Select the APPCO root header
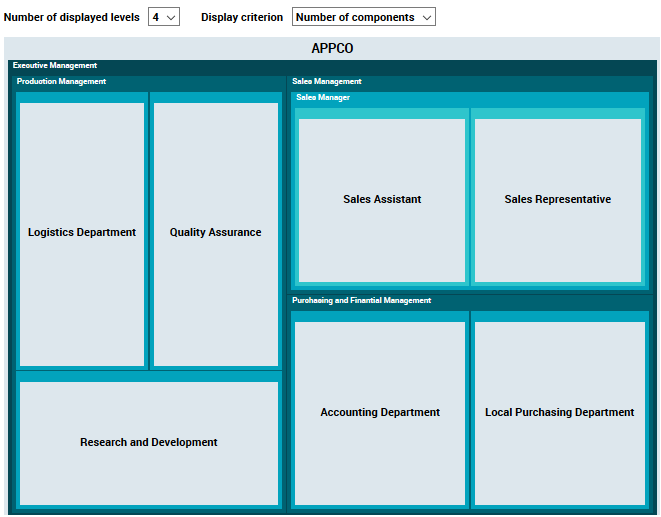 coord(332,48)
